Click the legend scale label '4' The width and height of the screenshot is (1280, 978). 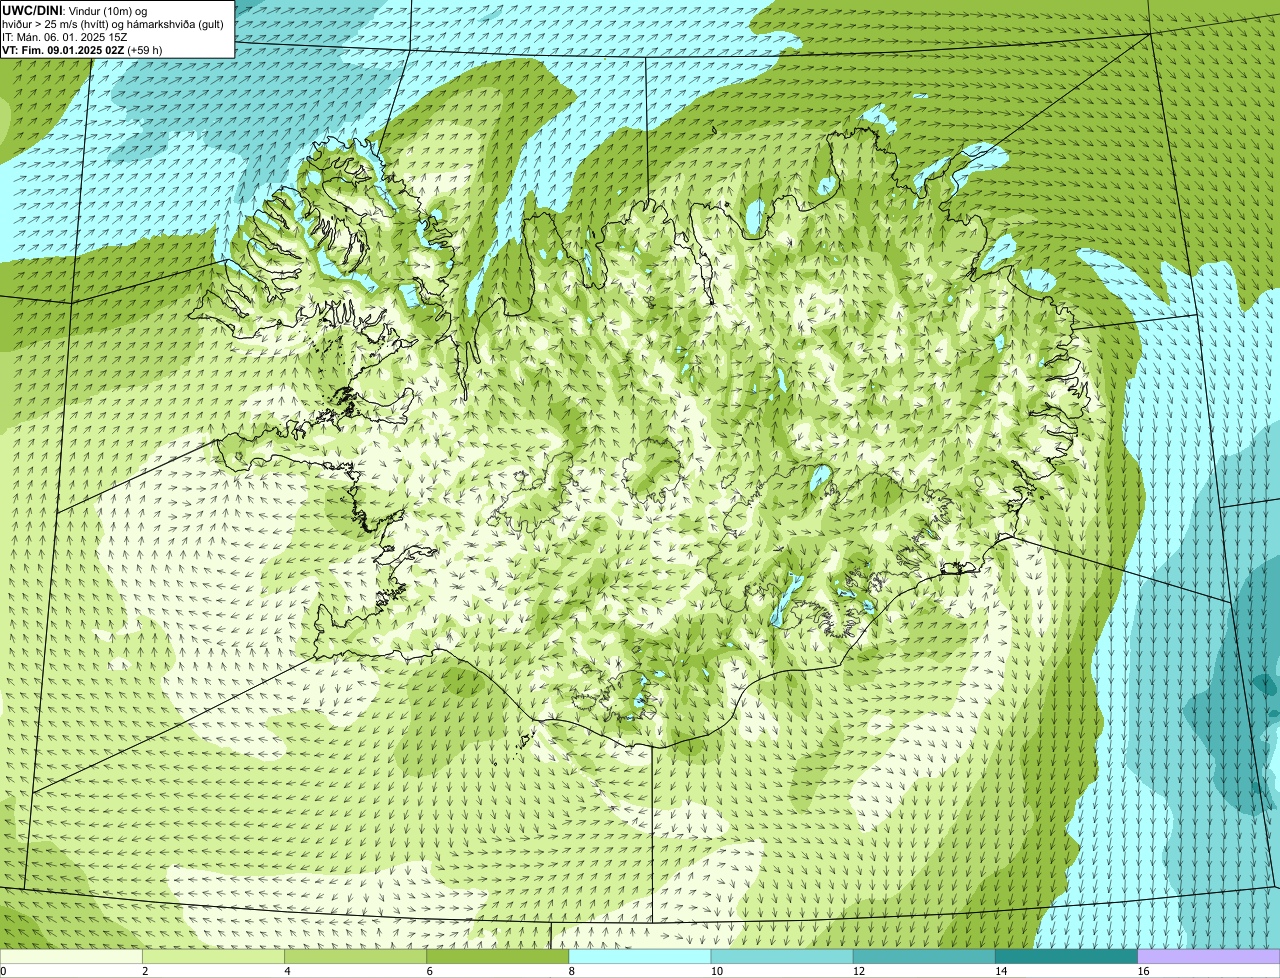287,971
